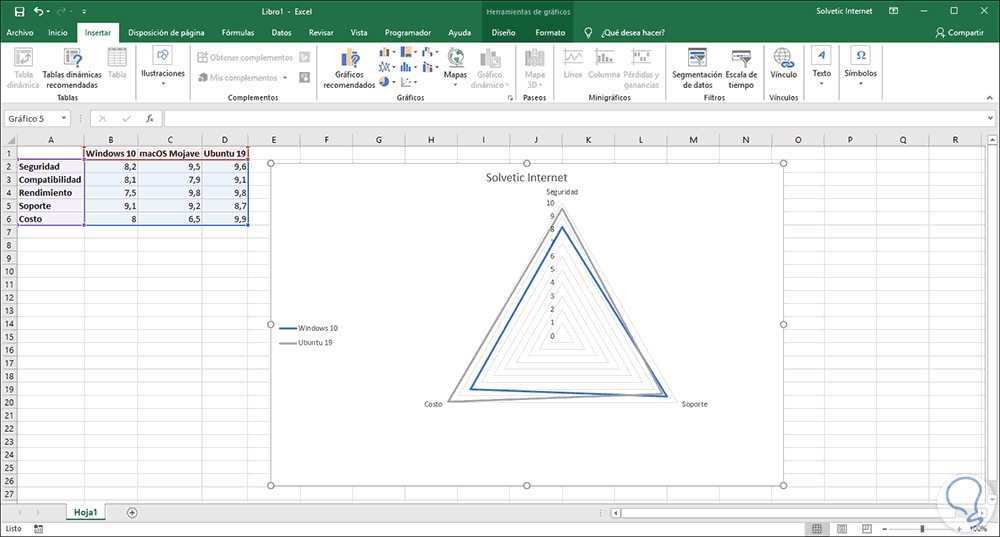
Task: Click the Name Box showing Gráfico 5
Action: tap(32, 119)
